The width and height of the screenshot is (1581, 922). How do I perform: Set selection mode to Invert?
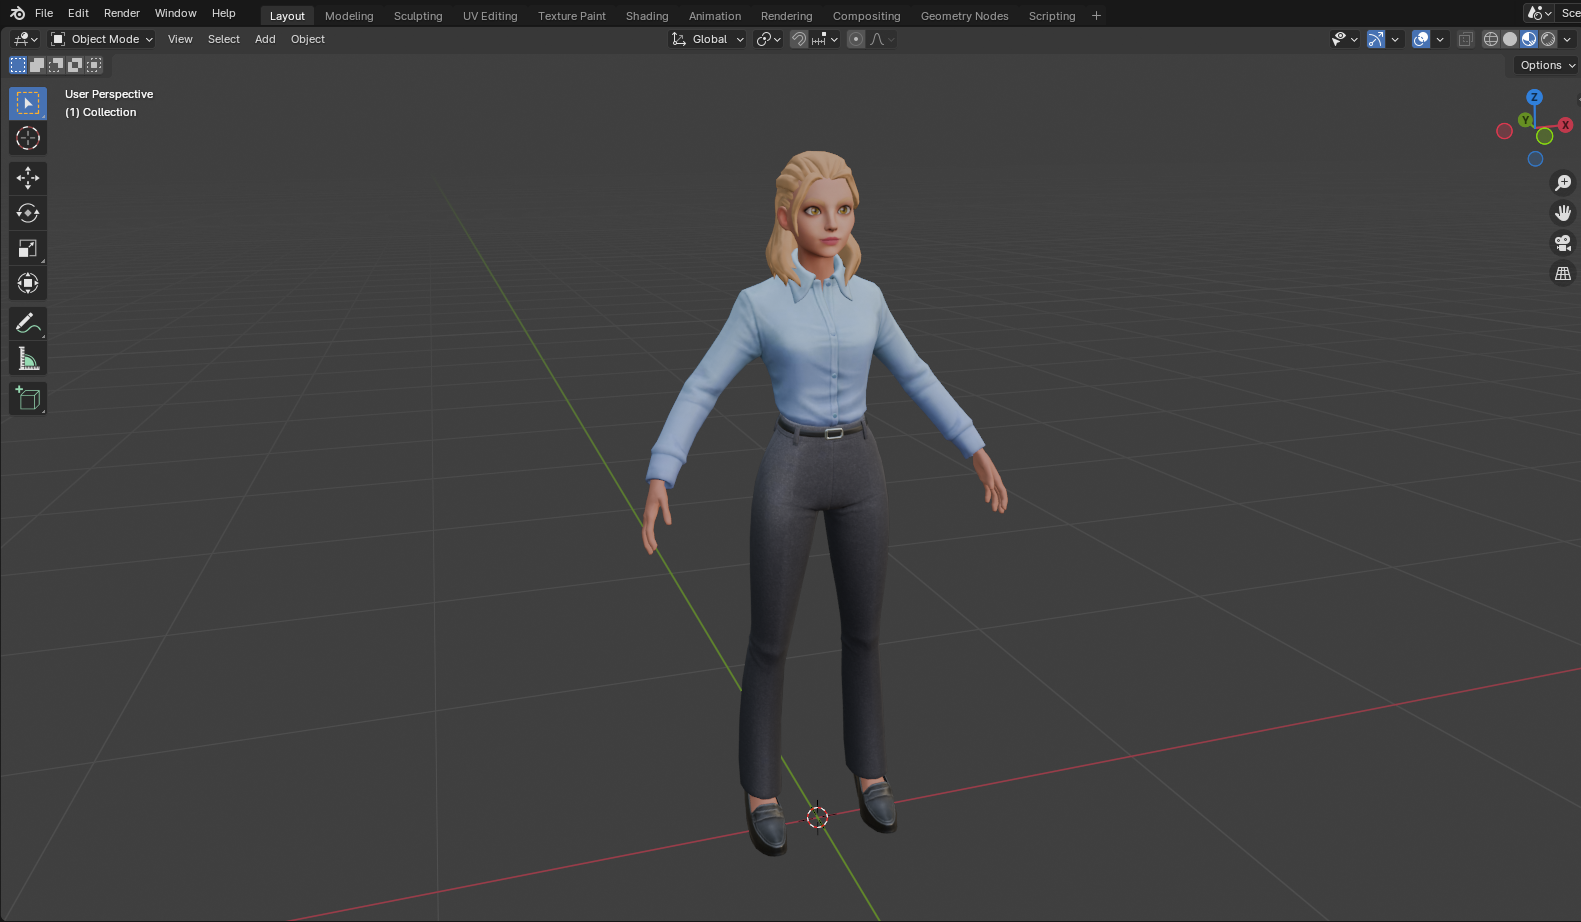coord(75,65)
